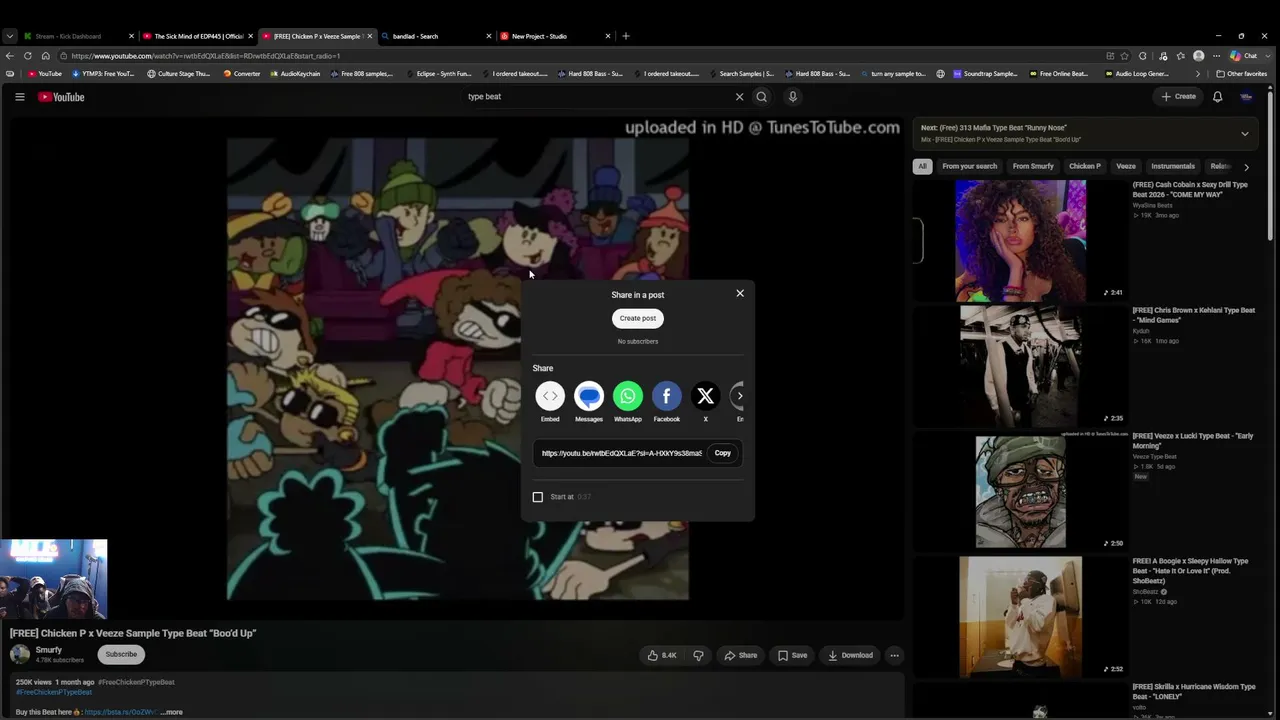Like the video (8.4K)

[662, 655]
